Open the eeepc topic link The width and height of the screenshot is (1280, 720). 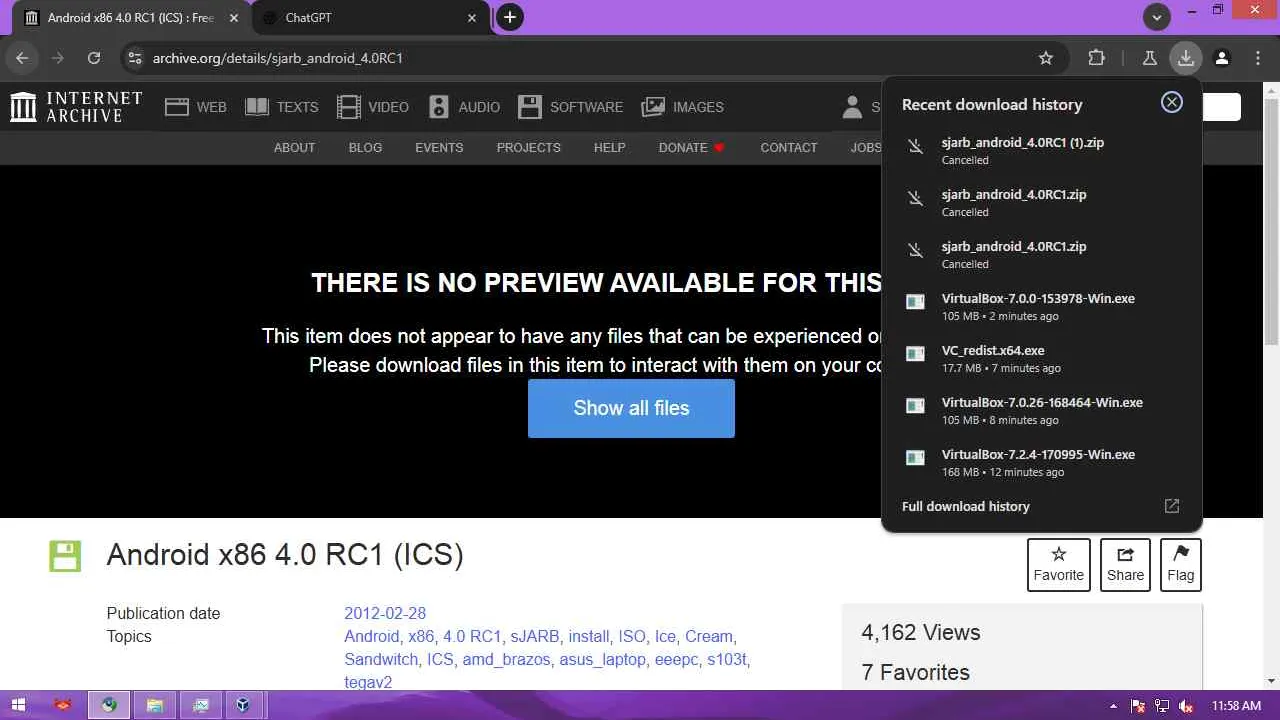pyautogui.click(x=677, y=659)
